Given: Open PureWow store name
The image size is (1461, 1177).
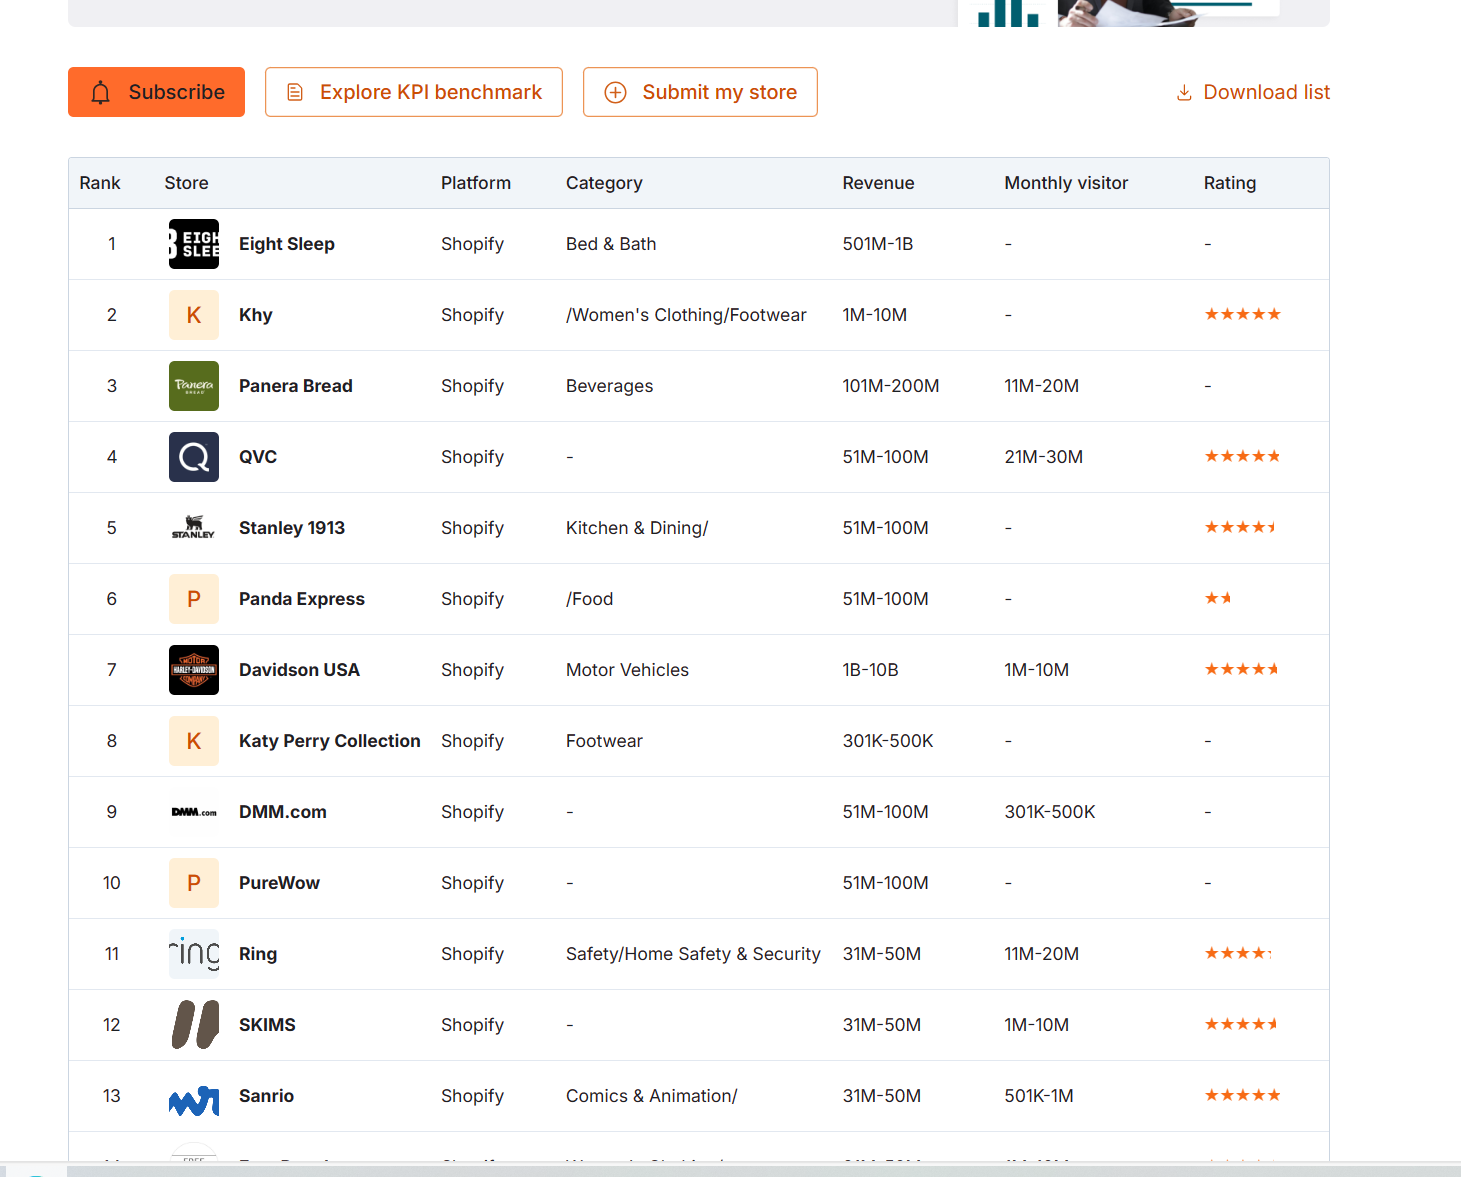Looking at the screenshot, I should [x=279, y=883].
